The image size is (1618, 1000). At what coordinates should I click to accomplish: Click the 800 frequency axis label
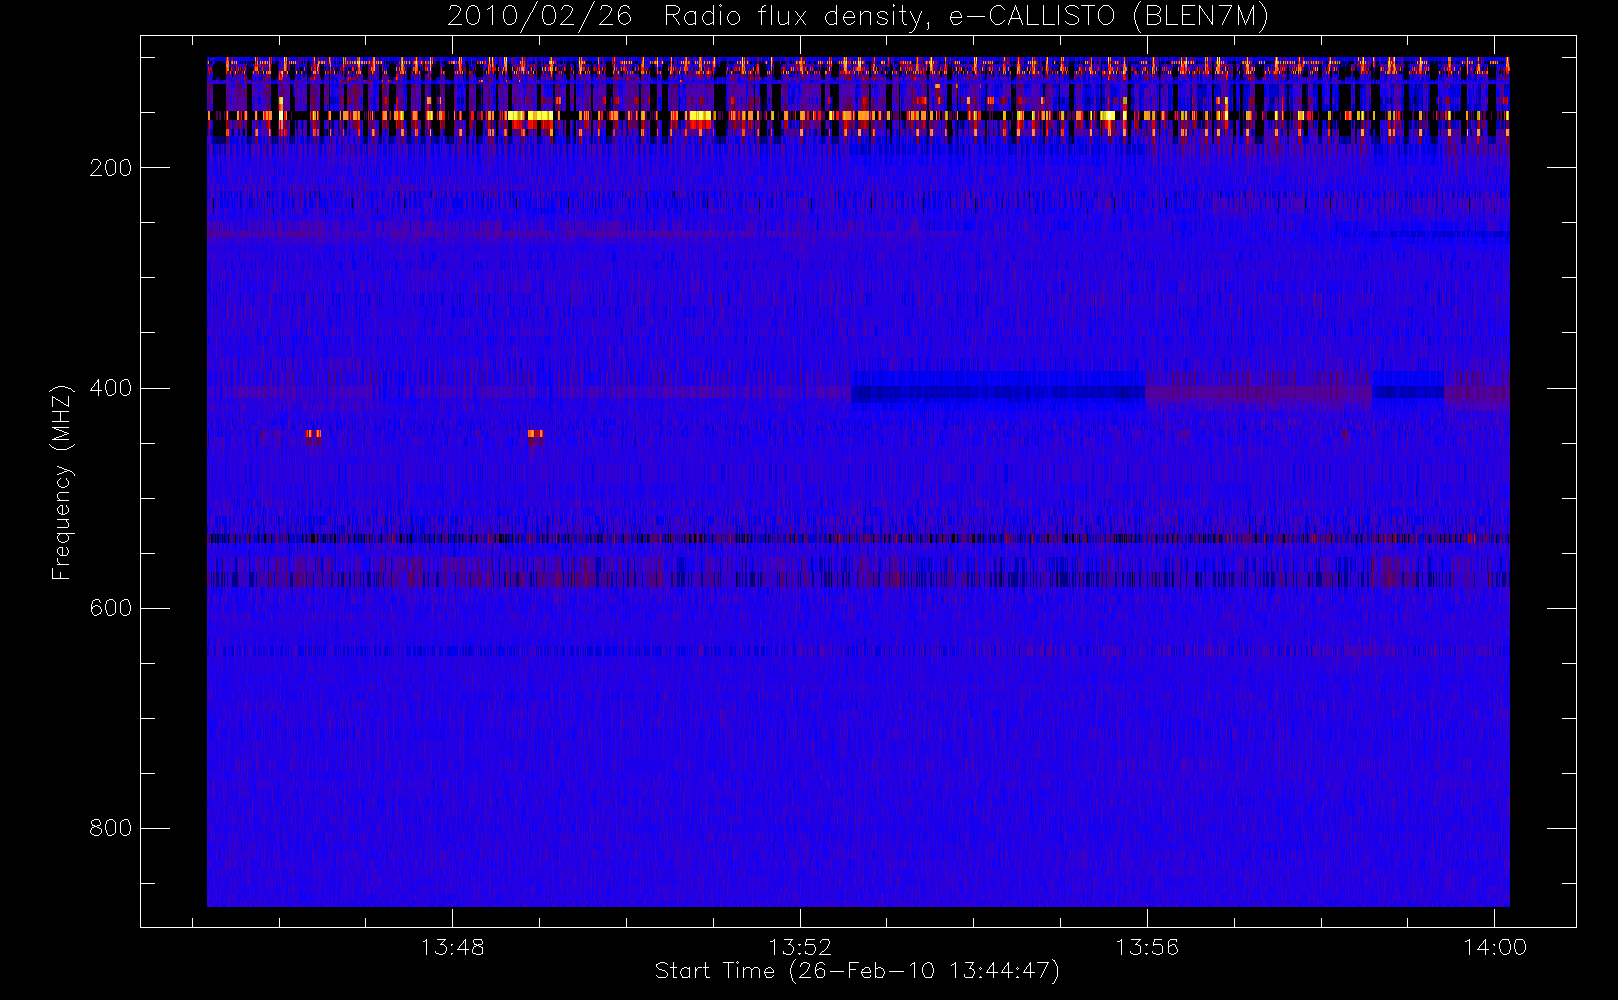tap(110, 828)
